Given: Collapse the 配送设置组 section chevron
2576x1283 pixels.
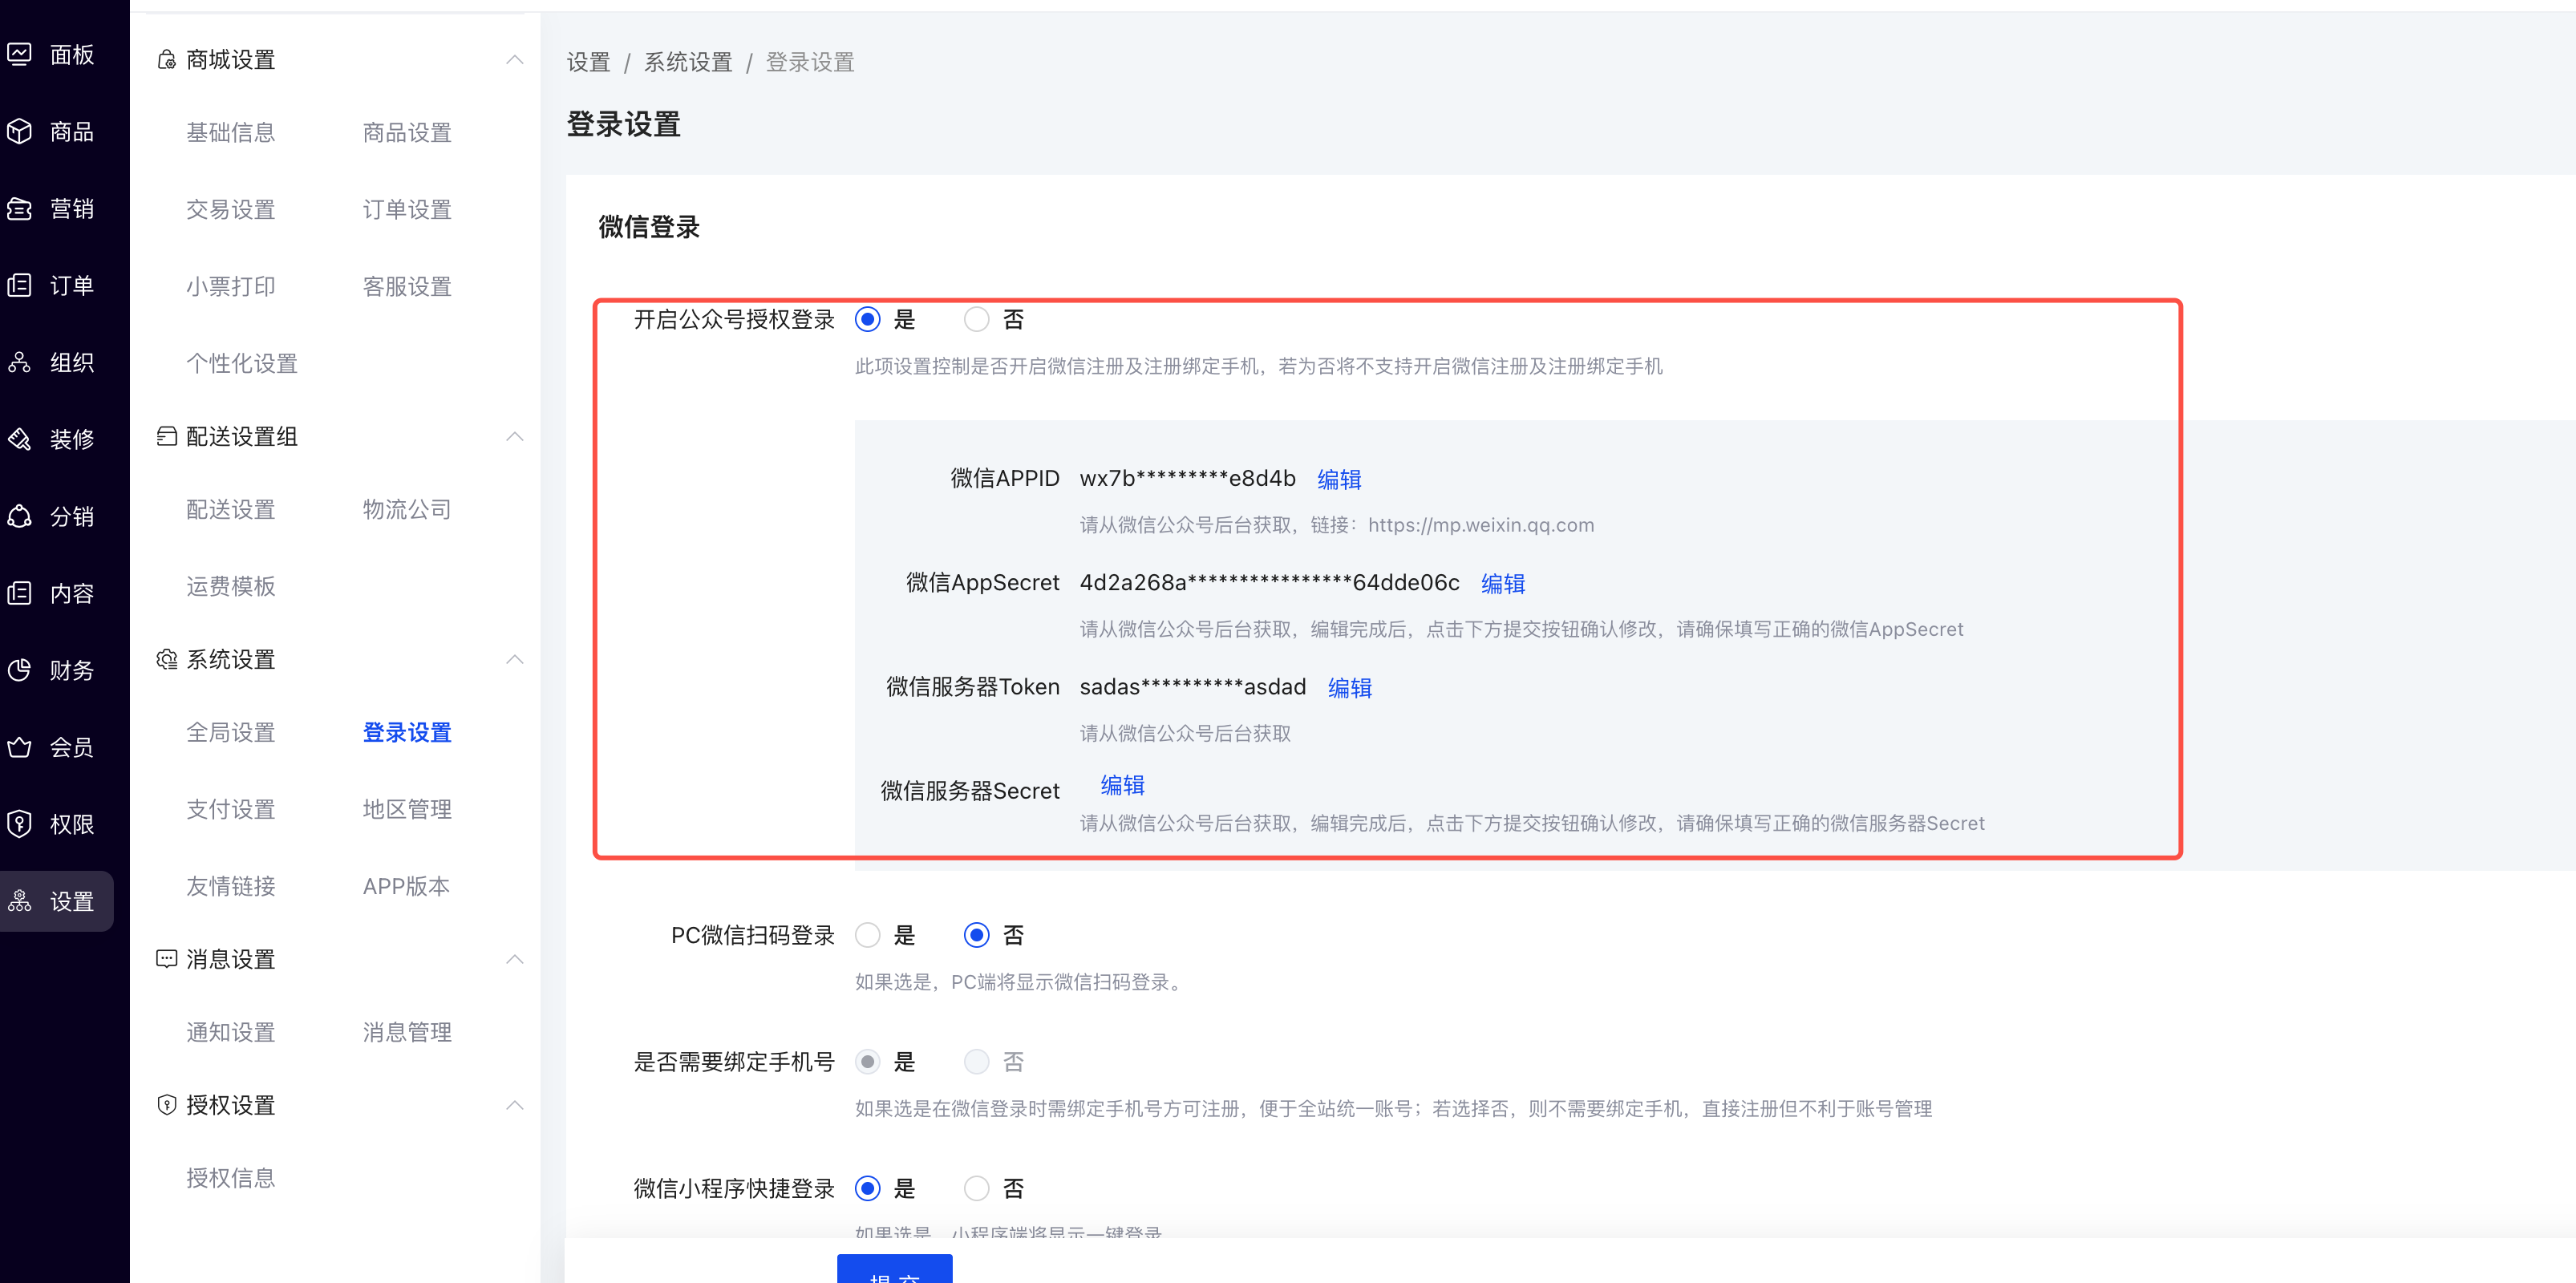Looking at the screenshot, I should 514,437.
